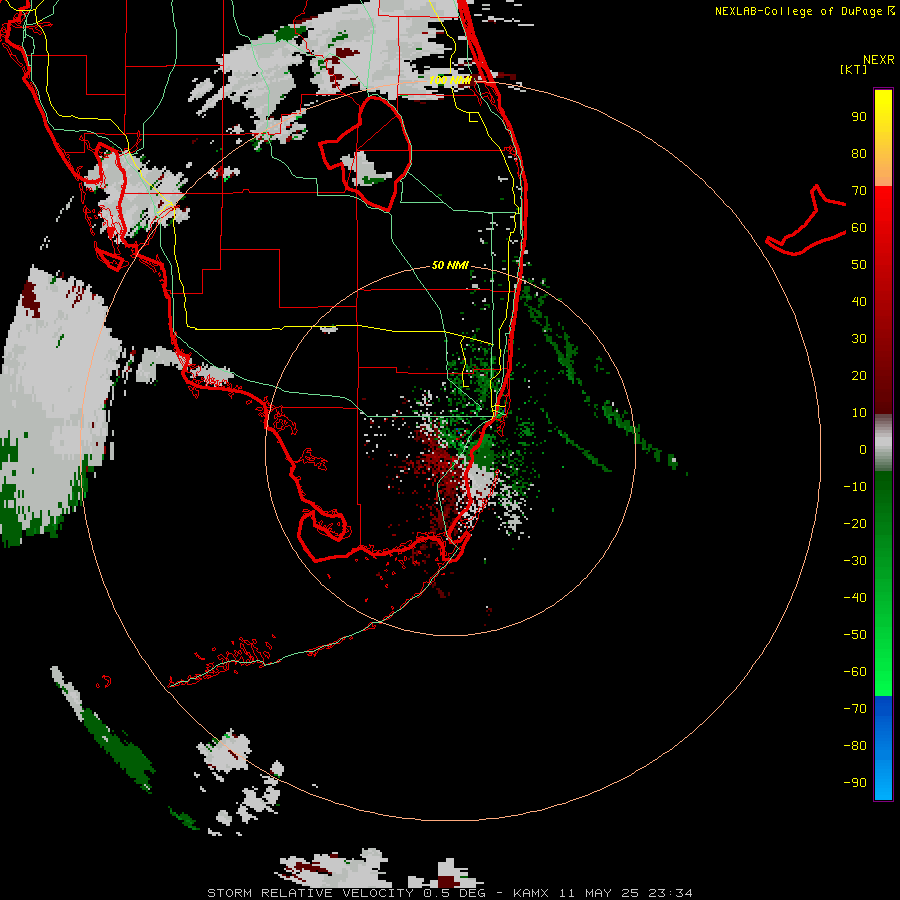Click the -20 value on velocity scale
This screenshot has height=900, width=900.
(855, 523)
